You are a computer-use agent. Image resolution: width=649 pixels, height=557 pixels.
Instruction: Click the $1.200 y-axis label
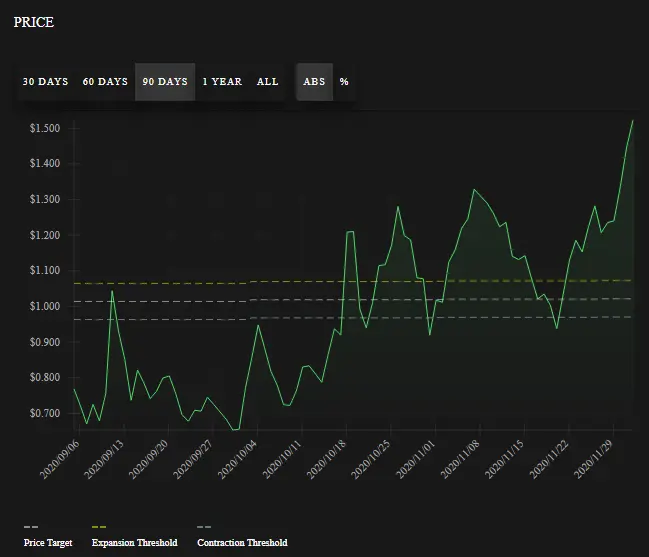pyautogui.click(x=45, y=235)
